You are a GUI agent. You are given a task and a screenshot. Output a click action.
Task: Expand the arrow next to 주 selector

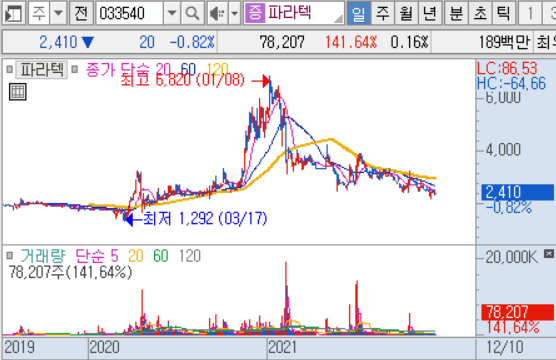click(x=59, y=13)
